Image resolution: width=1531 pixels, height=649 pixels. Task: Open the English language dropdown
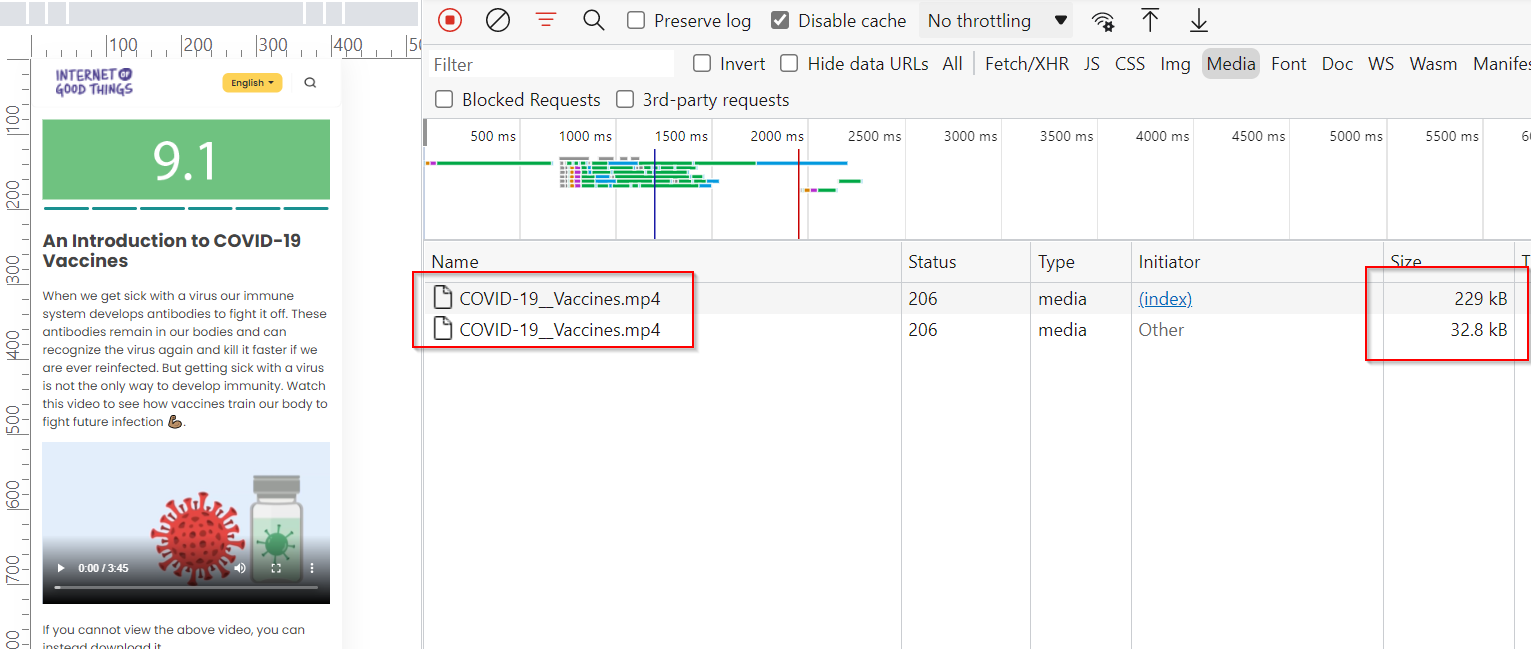252,83
